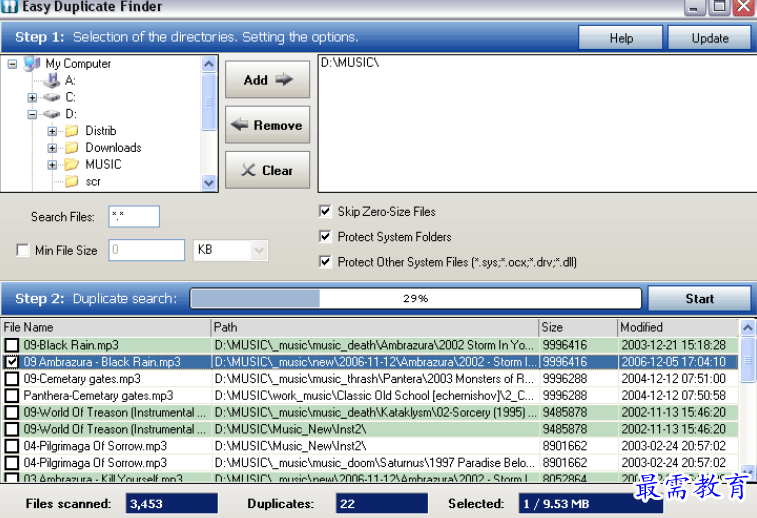Remove folder from the search list

point(267,125)
